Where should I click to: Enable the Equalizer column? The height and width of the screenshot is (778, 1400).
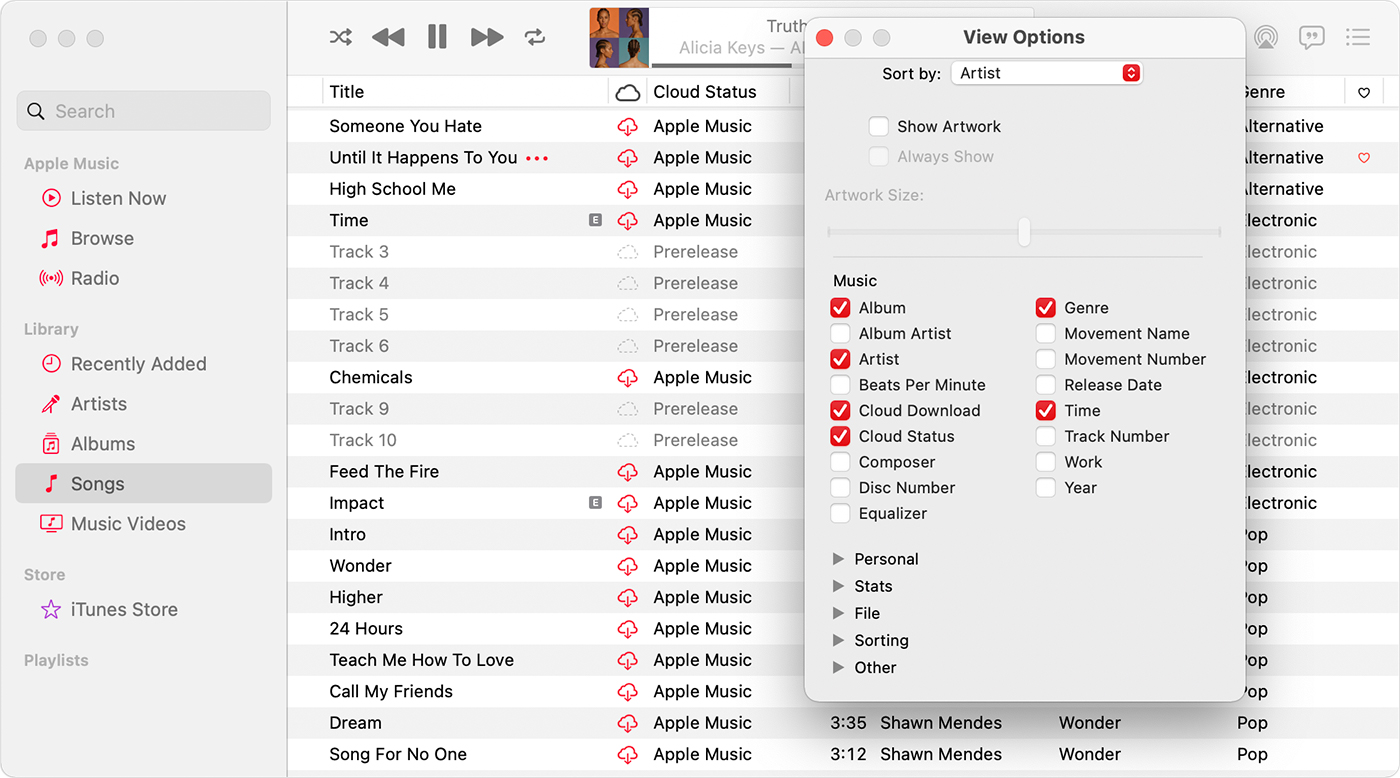[840, 513]
